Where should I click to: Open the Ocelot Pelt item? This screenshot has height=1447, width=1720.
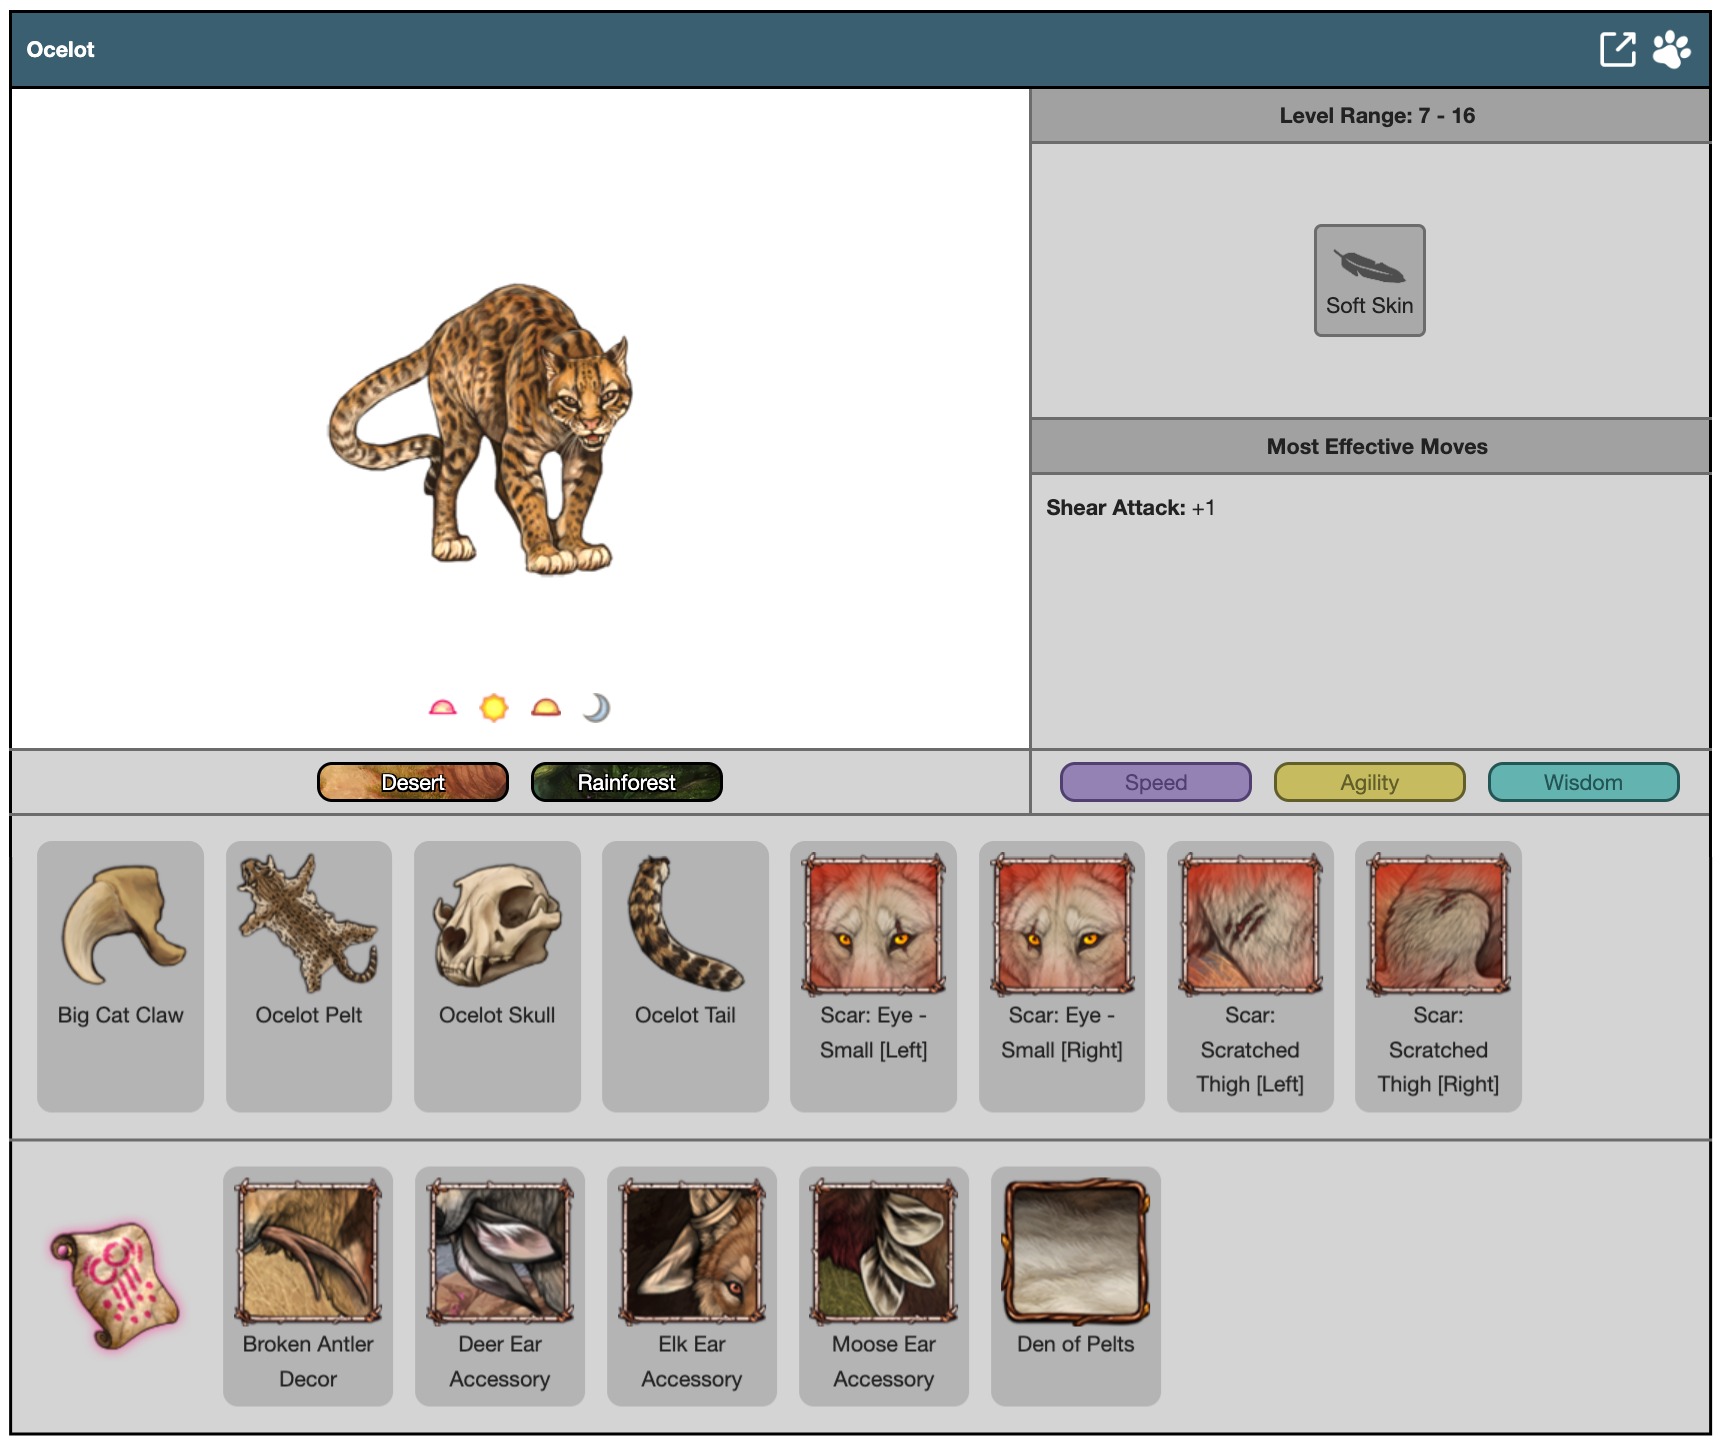pos(308,975)
